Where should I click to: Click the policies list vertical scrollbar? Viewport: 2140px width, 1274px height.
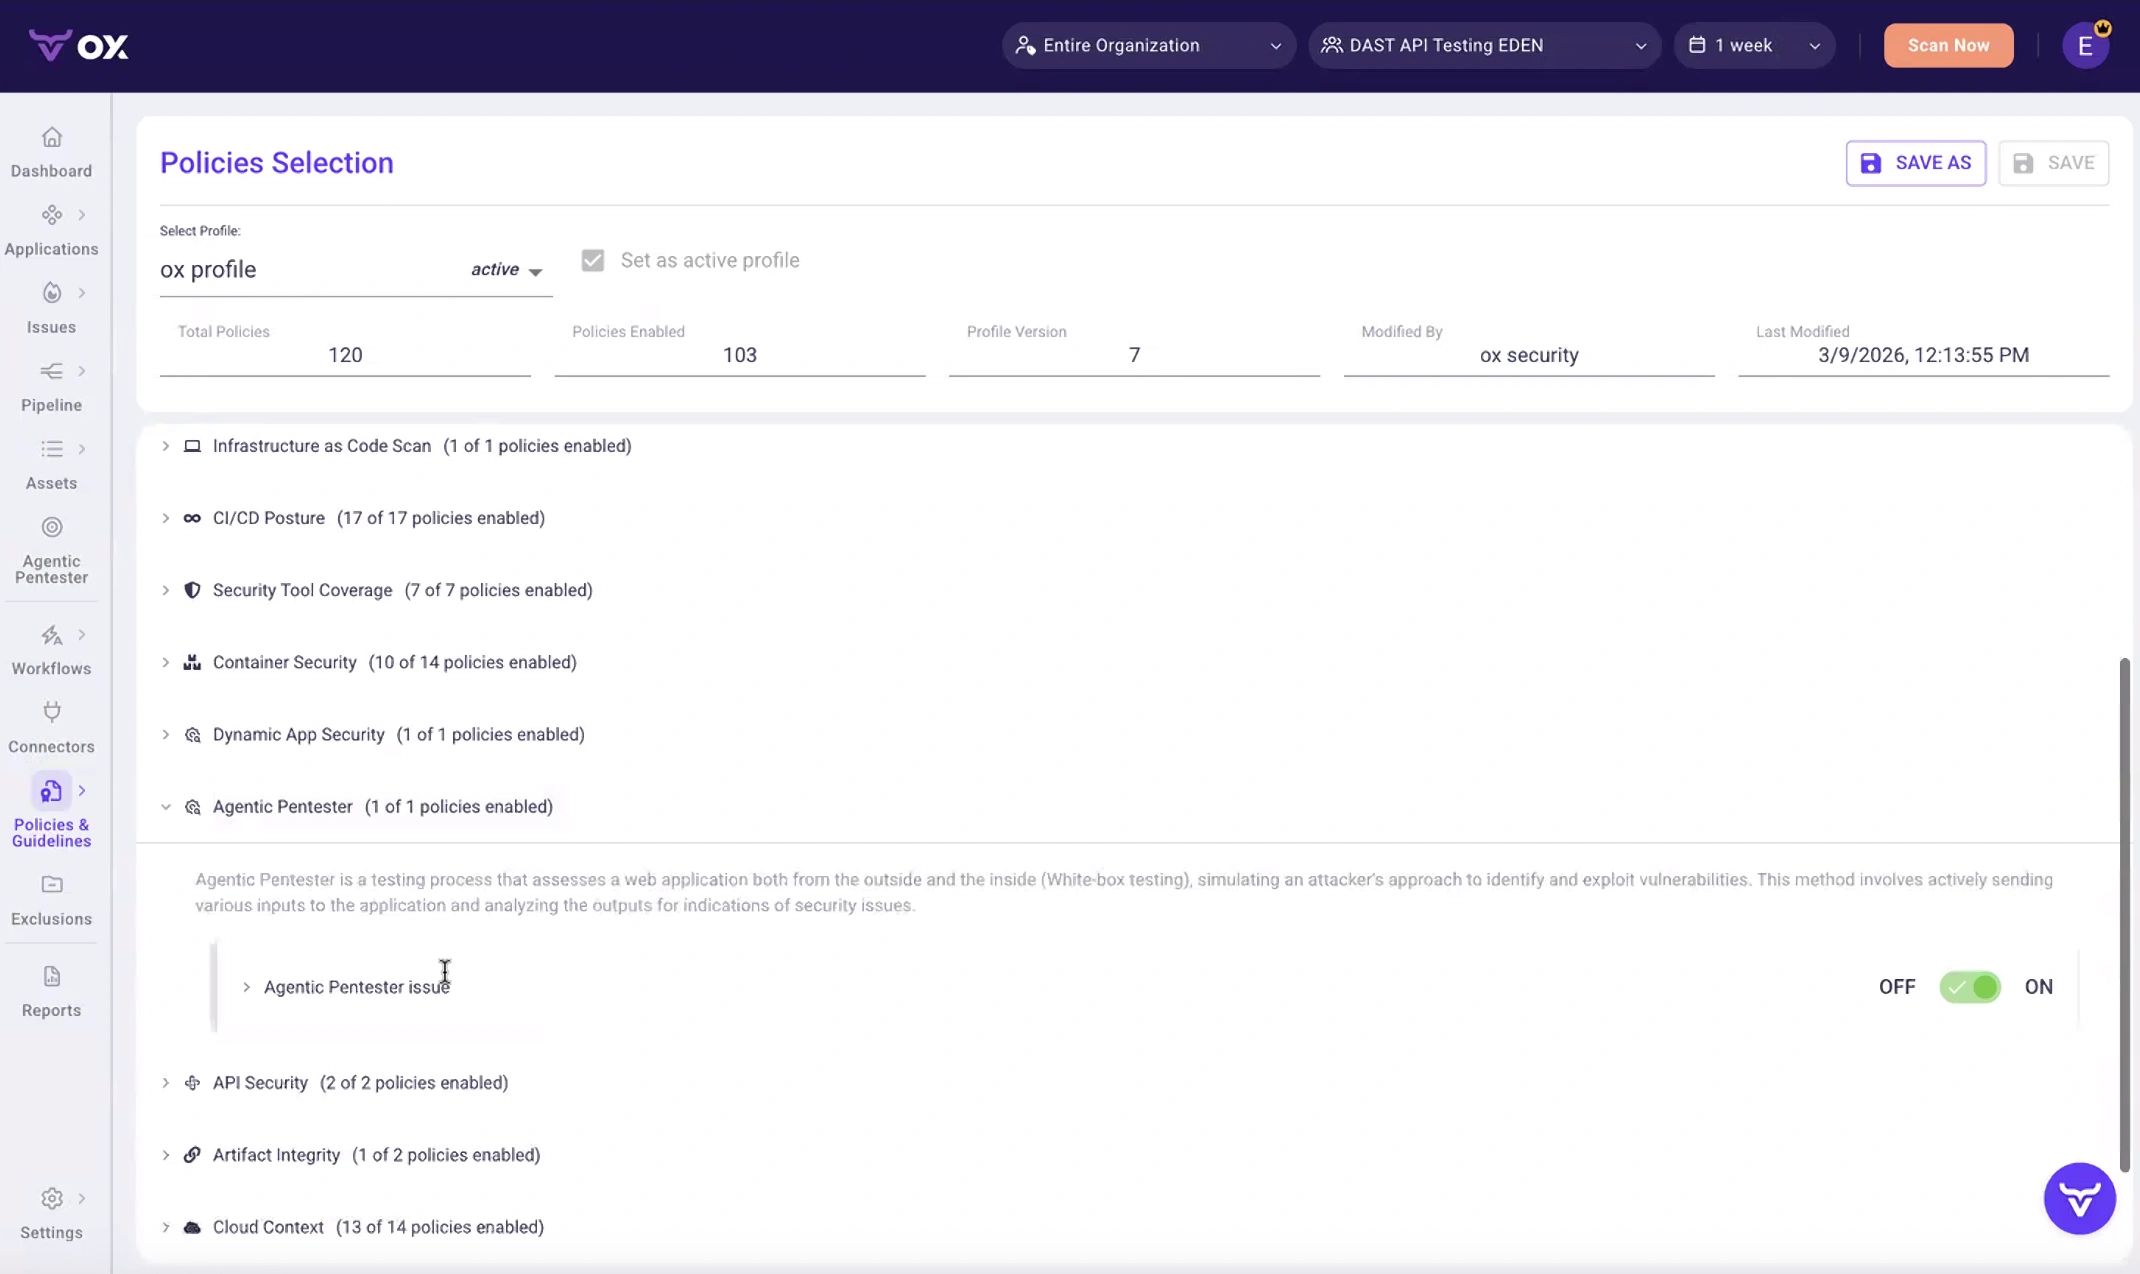[x=2125, y=915]
